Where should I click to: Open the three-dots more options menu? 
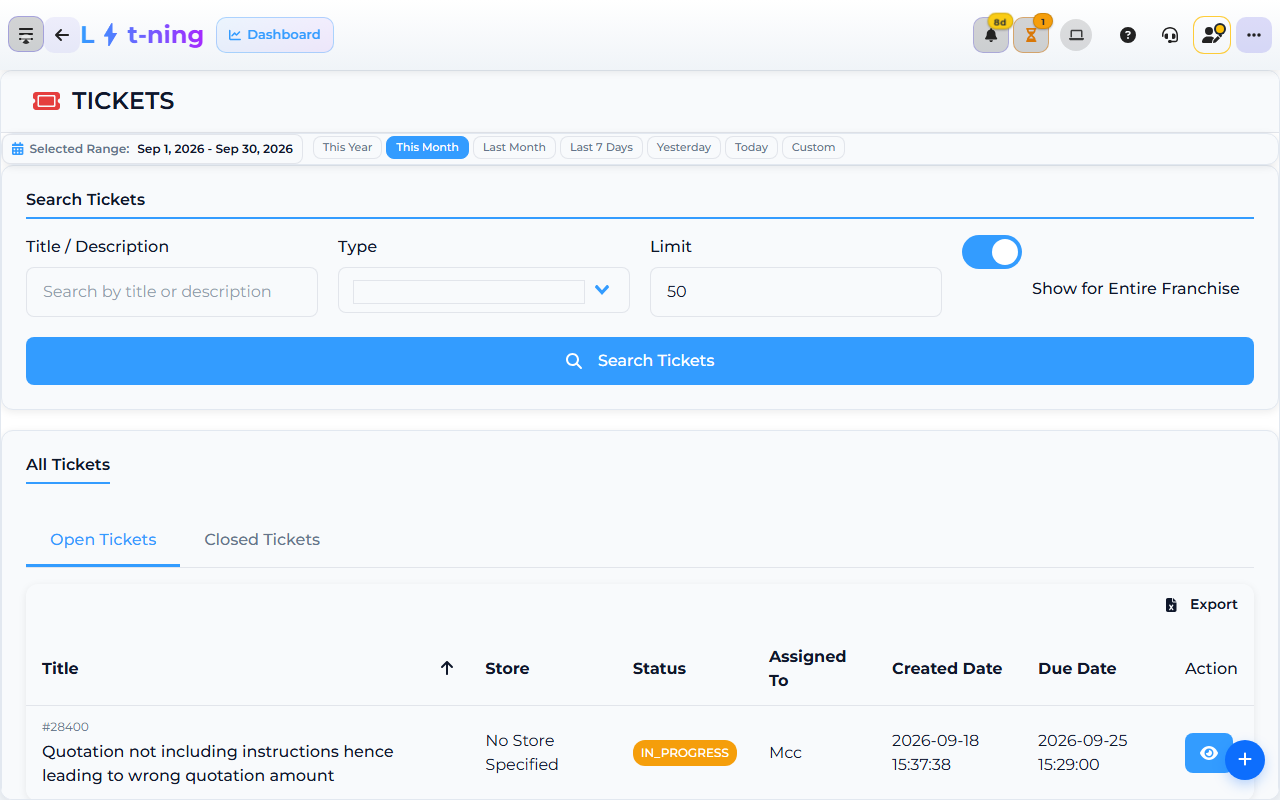[1254, 35]
